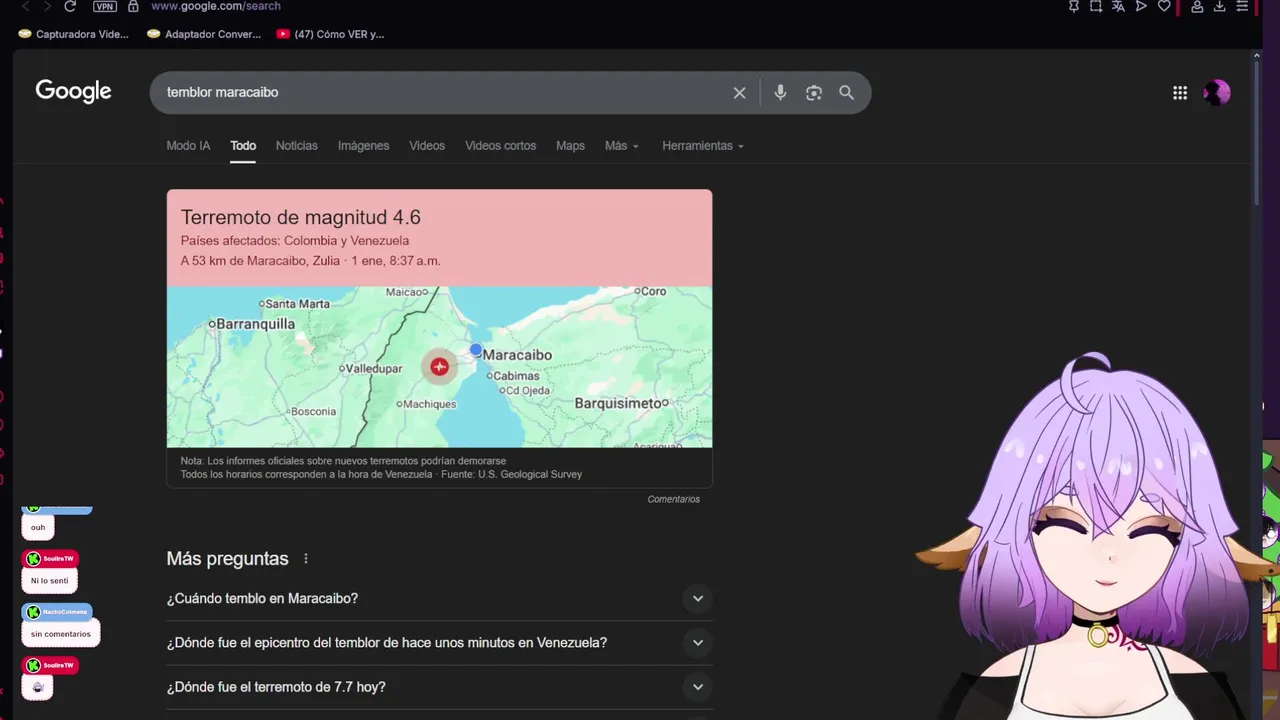Click the Terremoto de magnitud 4.6 heading

[300, 217]
